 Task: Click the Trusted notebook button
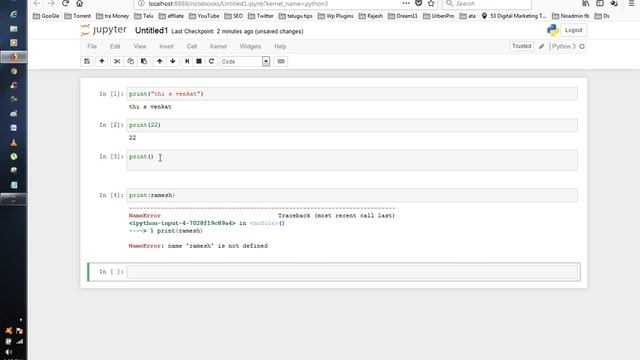coord(522,46)
